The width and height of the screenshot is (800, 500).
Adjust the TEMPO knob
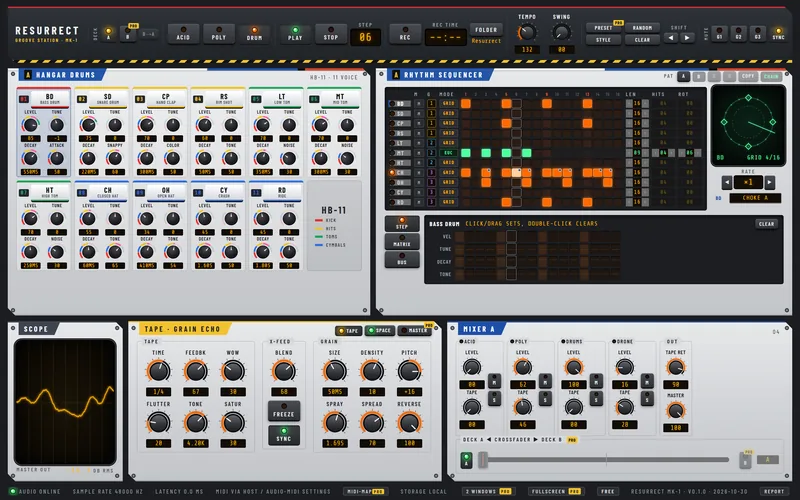pyautogui.click(x=527, y=33)
